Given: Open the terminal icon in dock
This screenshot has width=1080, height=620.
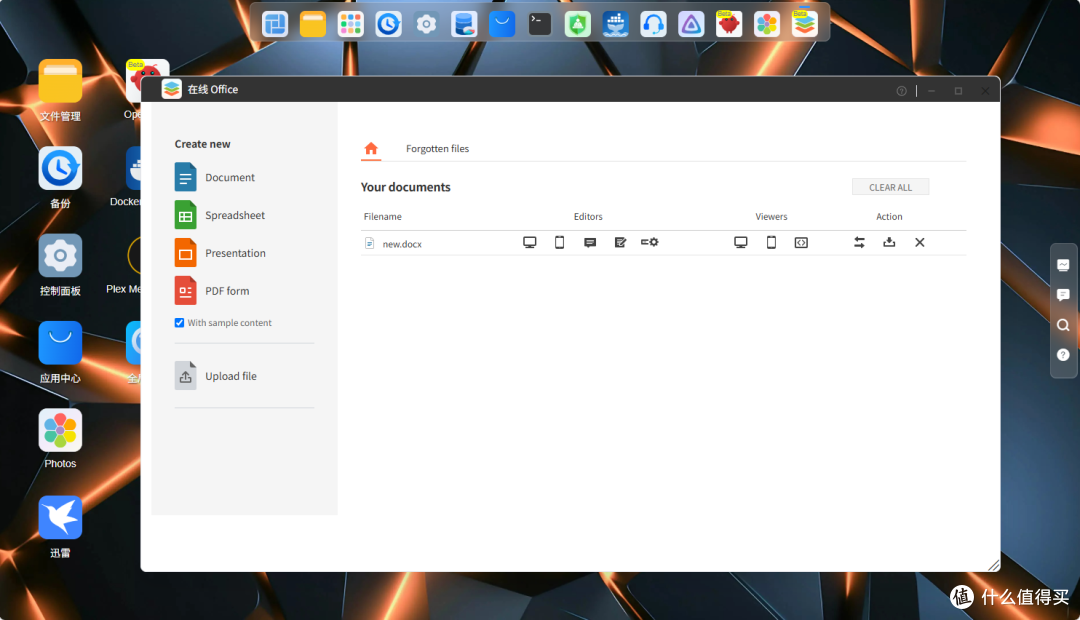Looking at the screenshot, I should (x=540, y=24).
